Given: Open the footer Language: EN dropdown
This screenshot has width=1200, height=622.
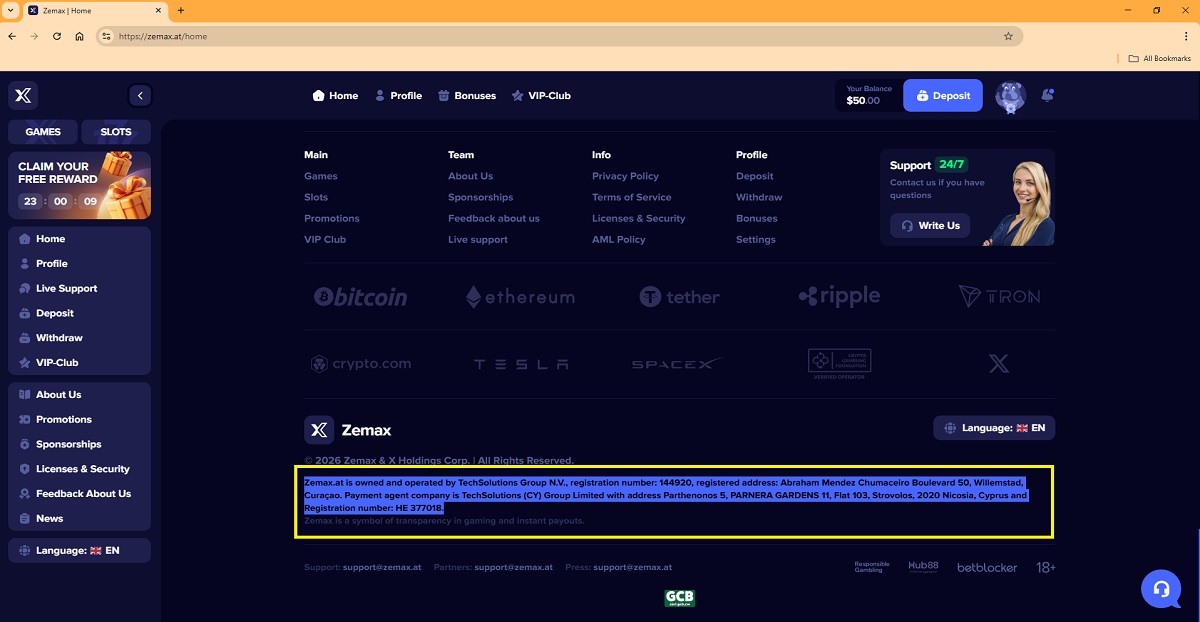Looking at the screenshot, I should click(x=993, y=428).
